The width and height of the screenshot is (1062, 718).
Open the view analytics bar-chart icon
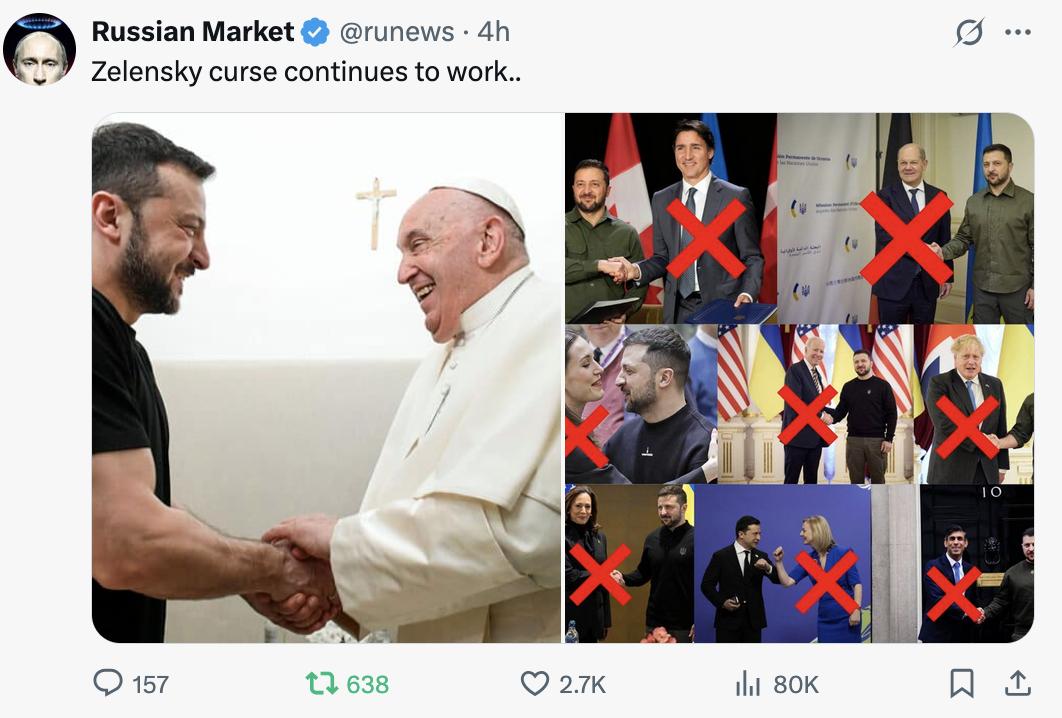(x=748, y=683)
